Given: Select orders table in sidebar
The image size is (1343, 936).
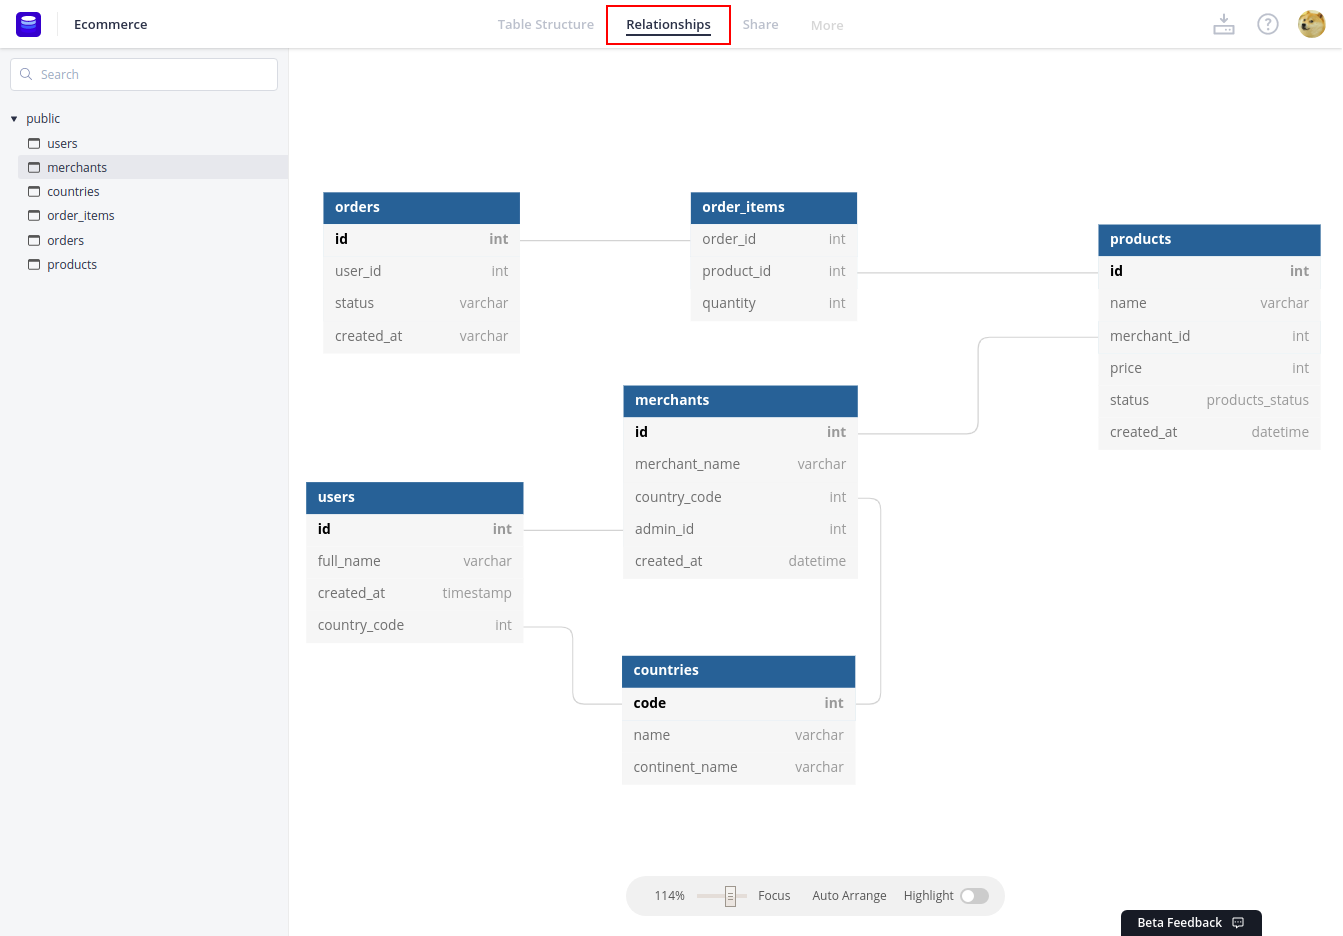Looking at the screenshot, I should (153, 240).
